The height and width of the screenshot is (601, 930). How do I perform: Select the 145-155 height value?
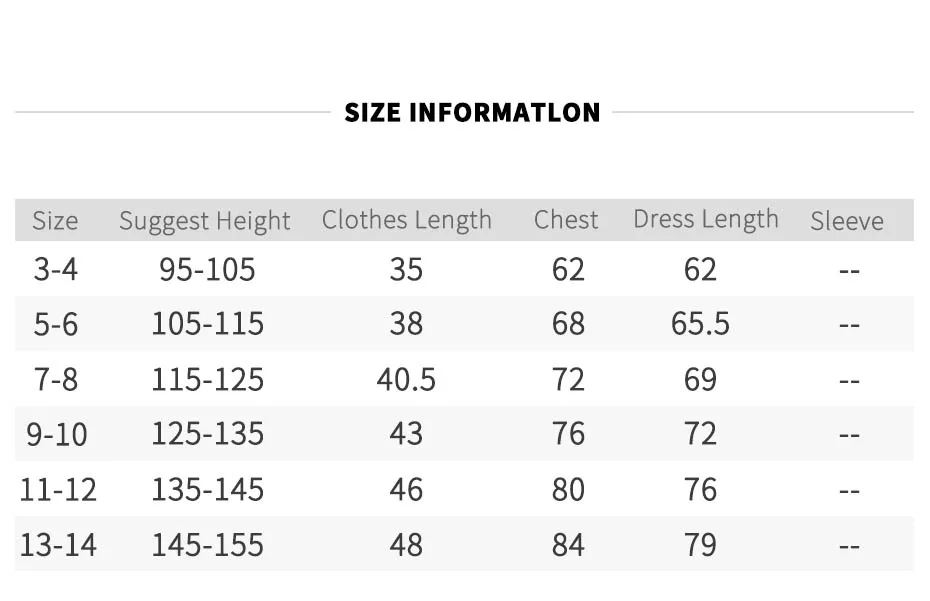tap(208, 545)
